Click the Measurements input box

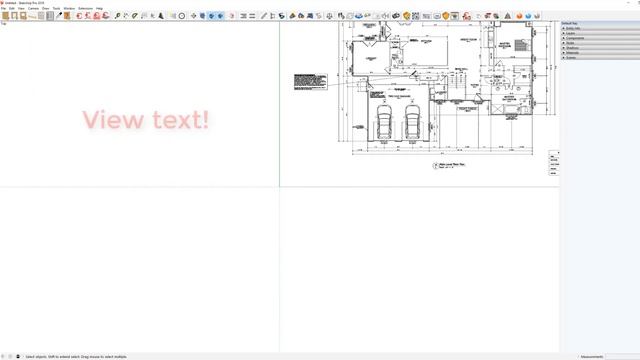coord(622,356)
